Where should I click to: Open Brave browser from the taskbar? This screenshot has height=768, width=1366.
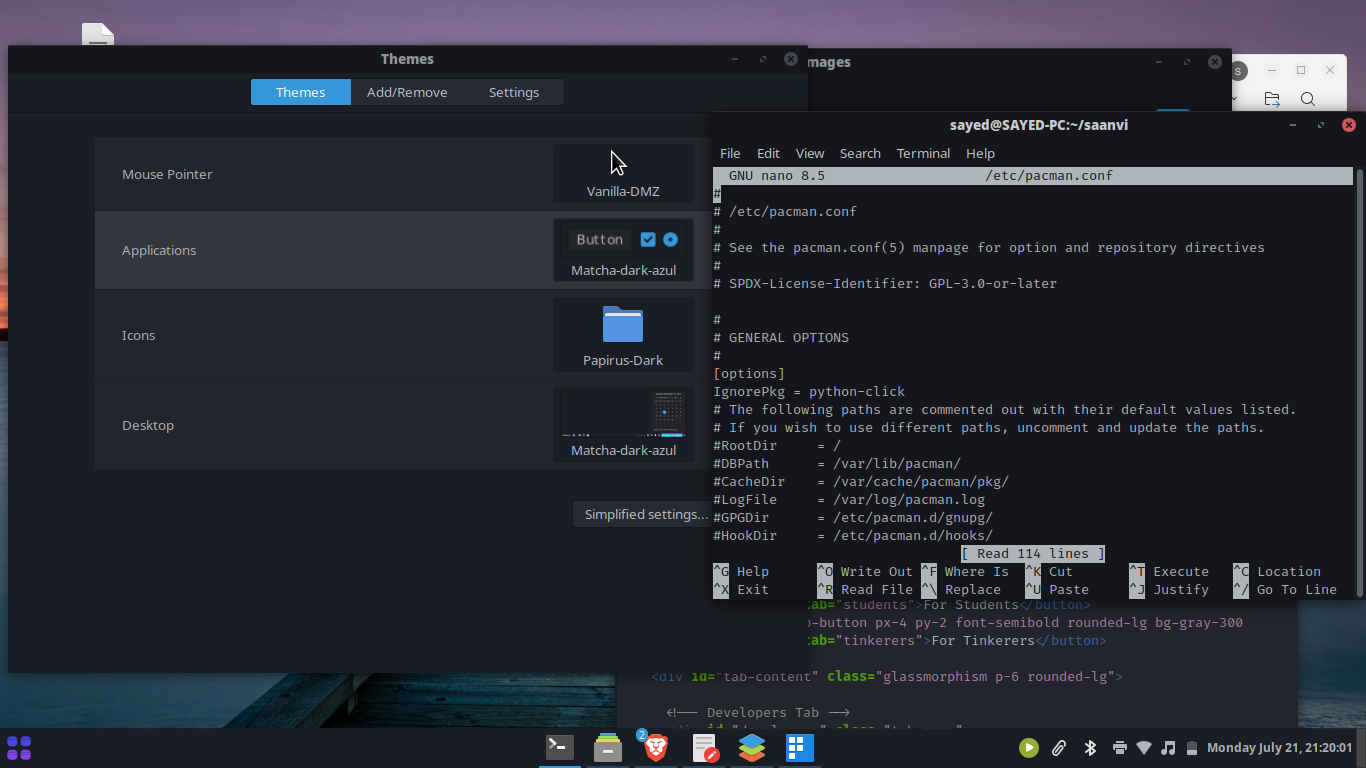pos(655,747)
